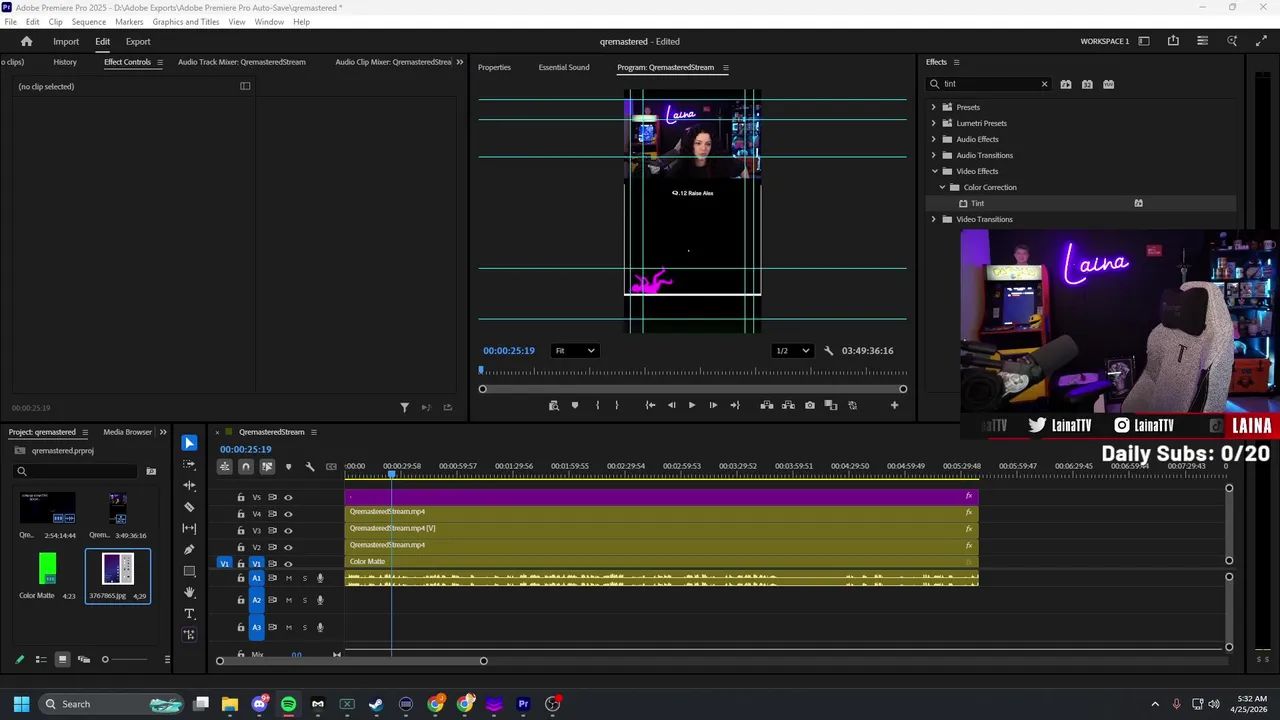The width and height of the screenshot is (1280, 720).
Task: Select the Track Select Forward tool
Action: (x=189, y=464)
